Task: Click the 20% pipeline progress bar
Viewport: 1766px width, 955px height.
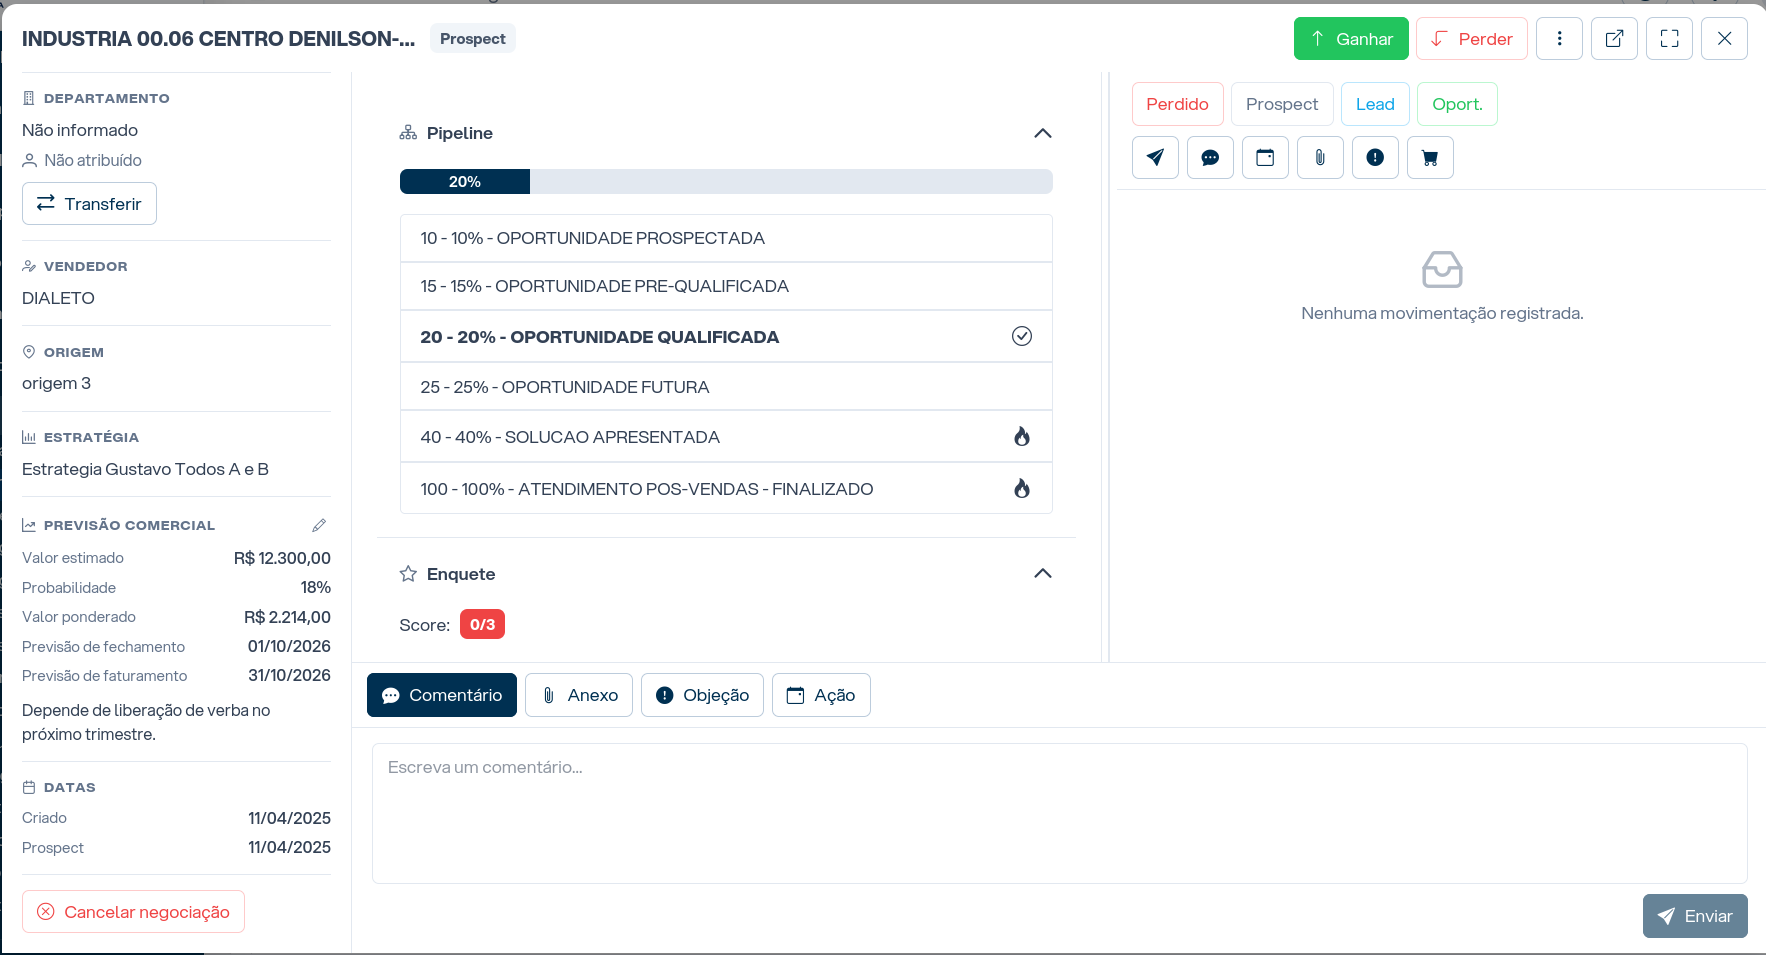Action: 726,181
